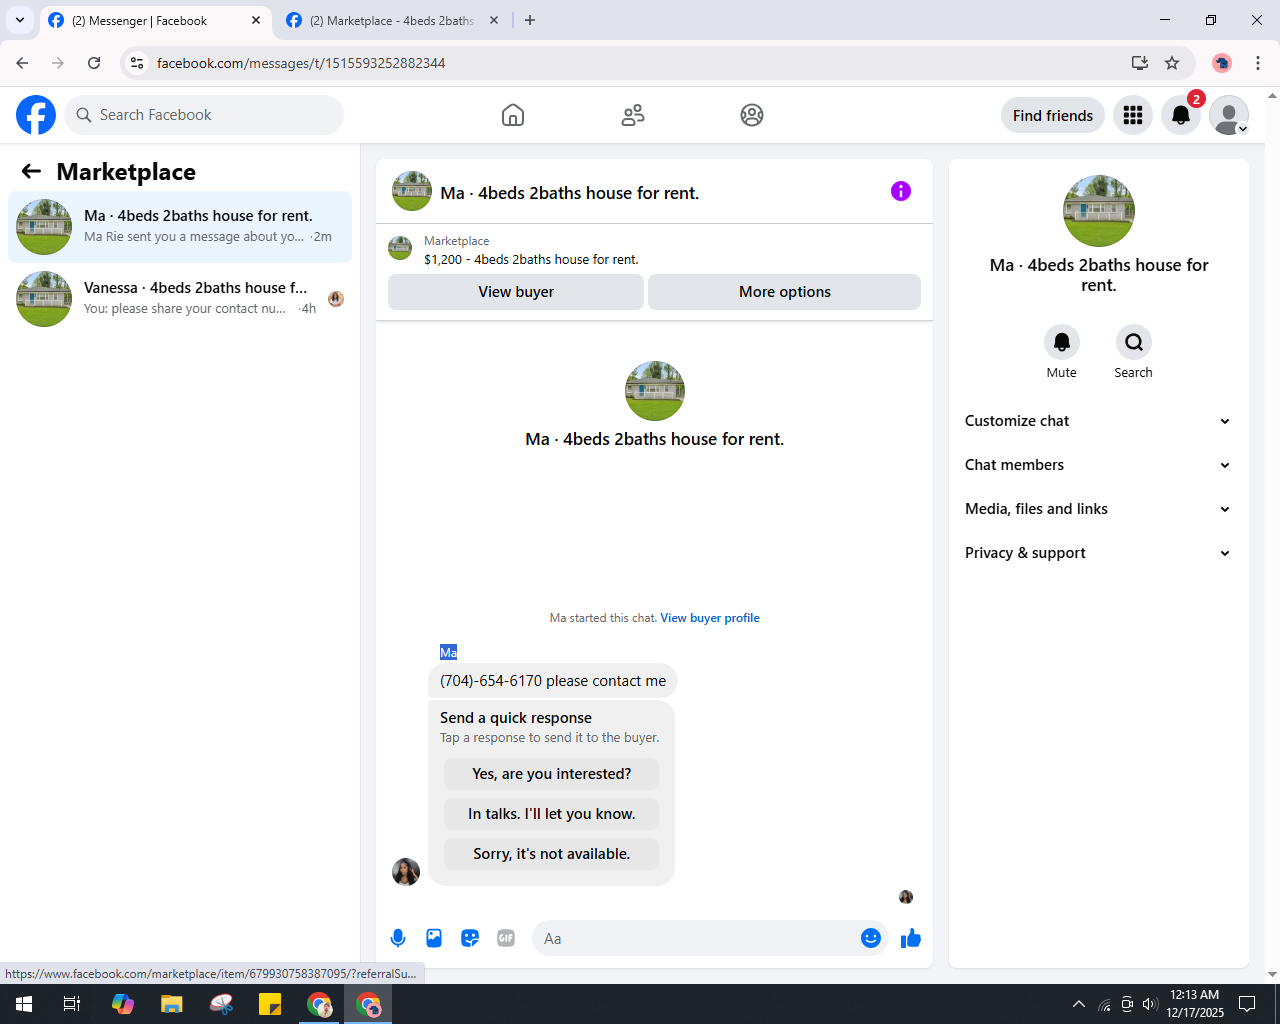Switch to the Marketplace 4beds 2baths tab
The width and height of the screenshot is (1280, 1024).
pos(392,21)
